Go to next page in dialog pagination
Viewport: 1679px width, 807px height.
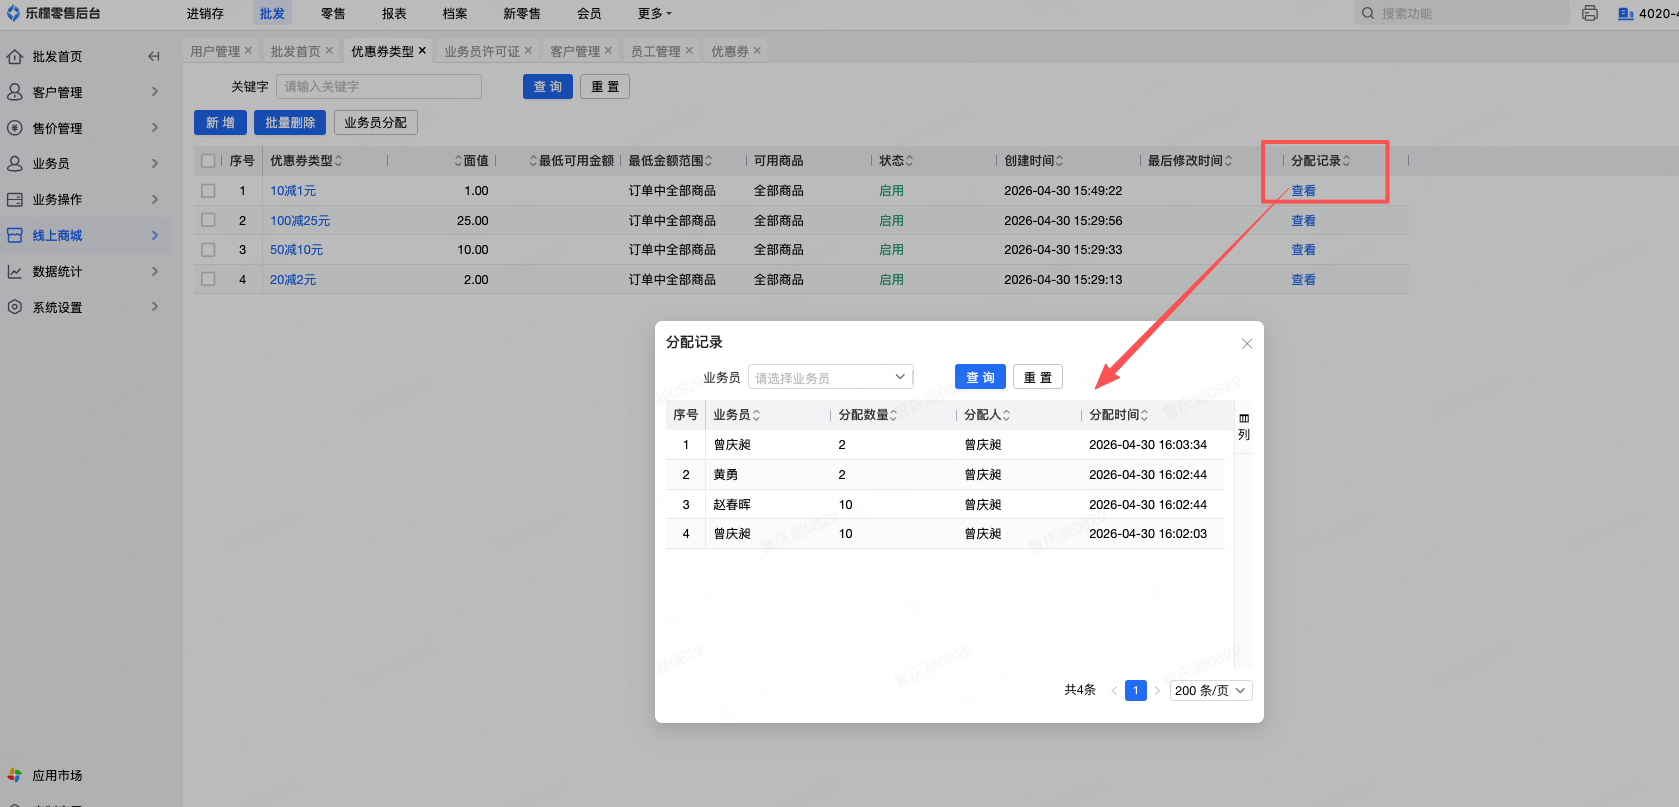pyautogui.click(x=1158, y=691)
